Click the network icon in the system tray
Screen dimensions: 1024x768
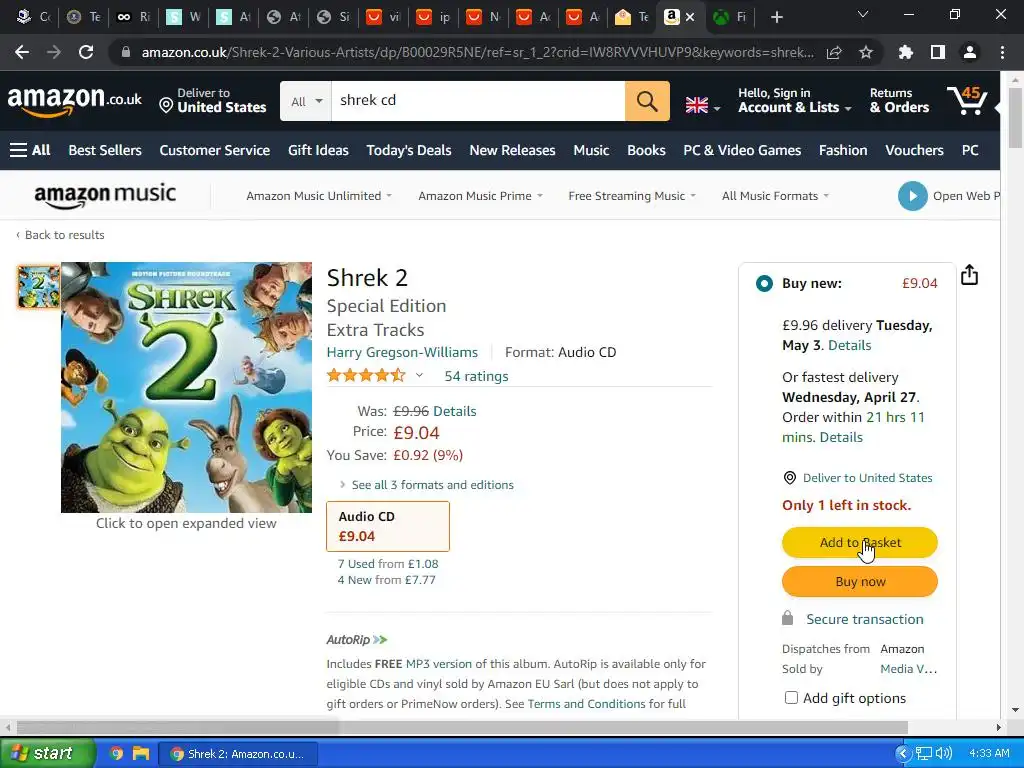click(x=923, y=754)
